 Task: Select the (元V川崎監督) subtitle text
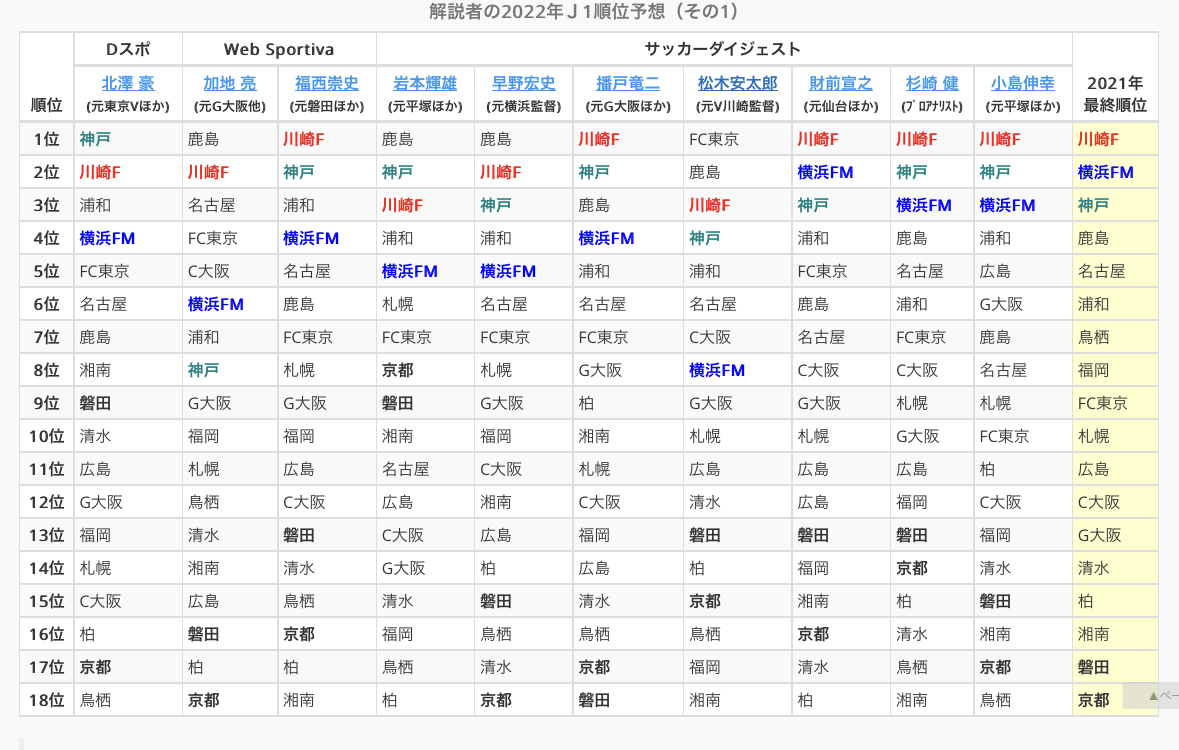pyautogui.click(x=737, y=107)
